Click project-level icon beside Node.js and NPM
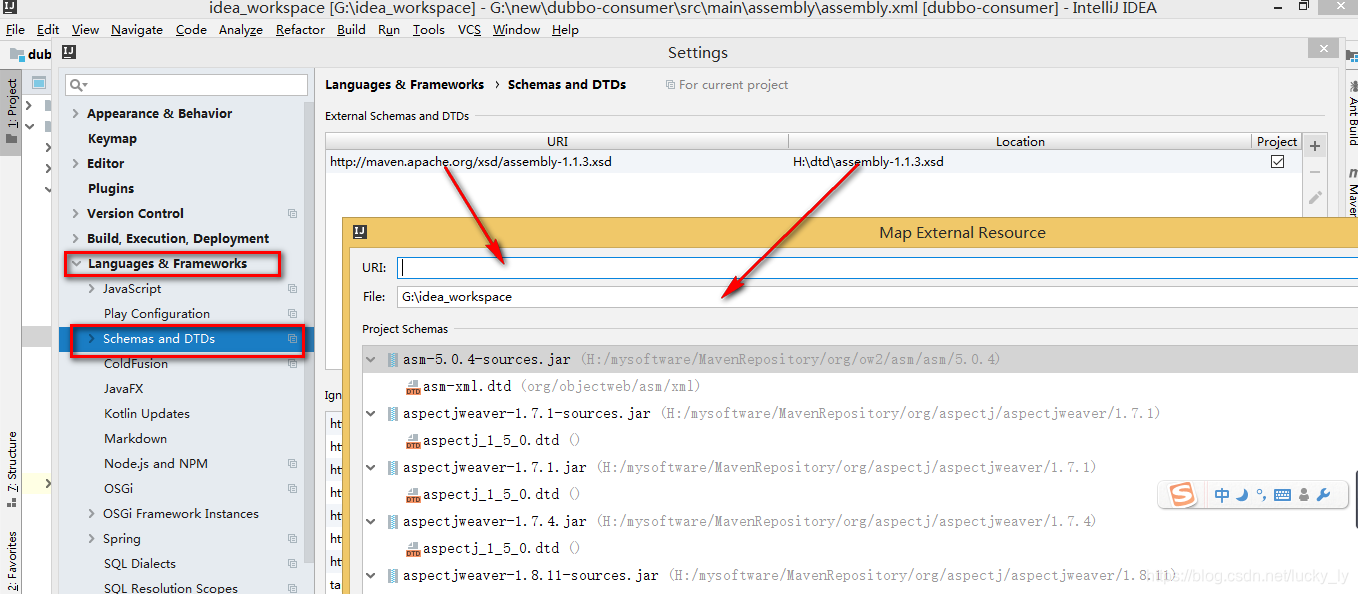The width and height of the screenshot is (1358, 594). [293, 464]
